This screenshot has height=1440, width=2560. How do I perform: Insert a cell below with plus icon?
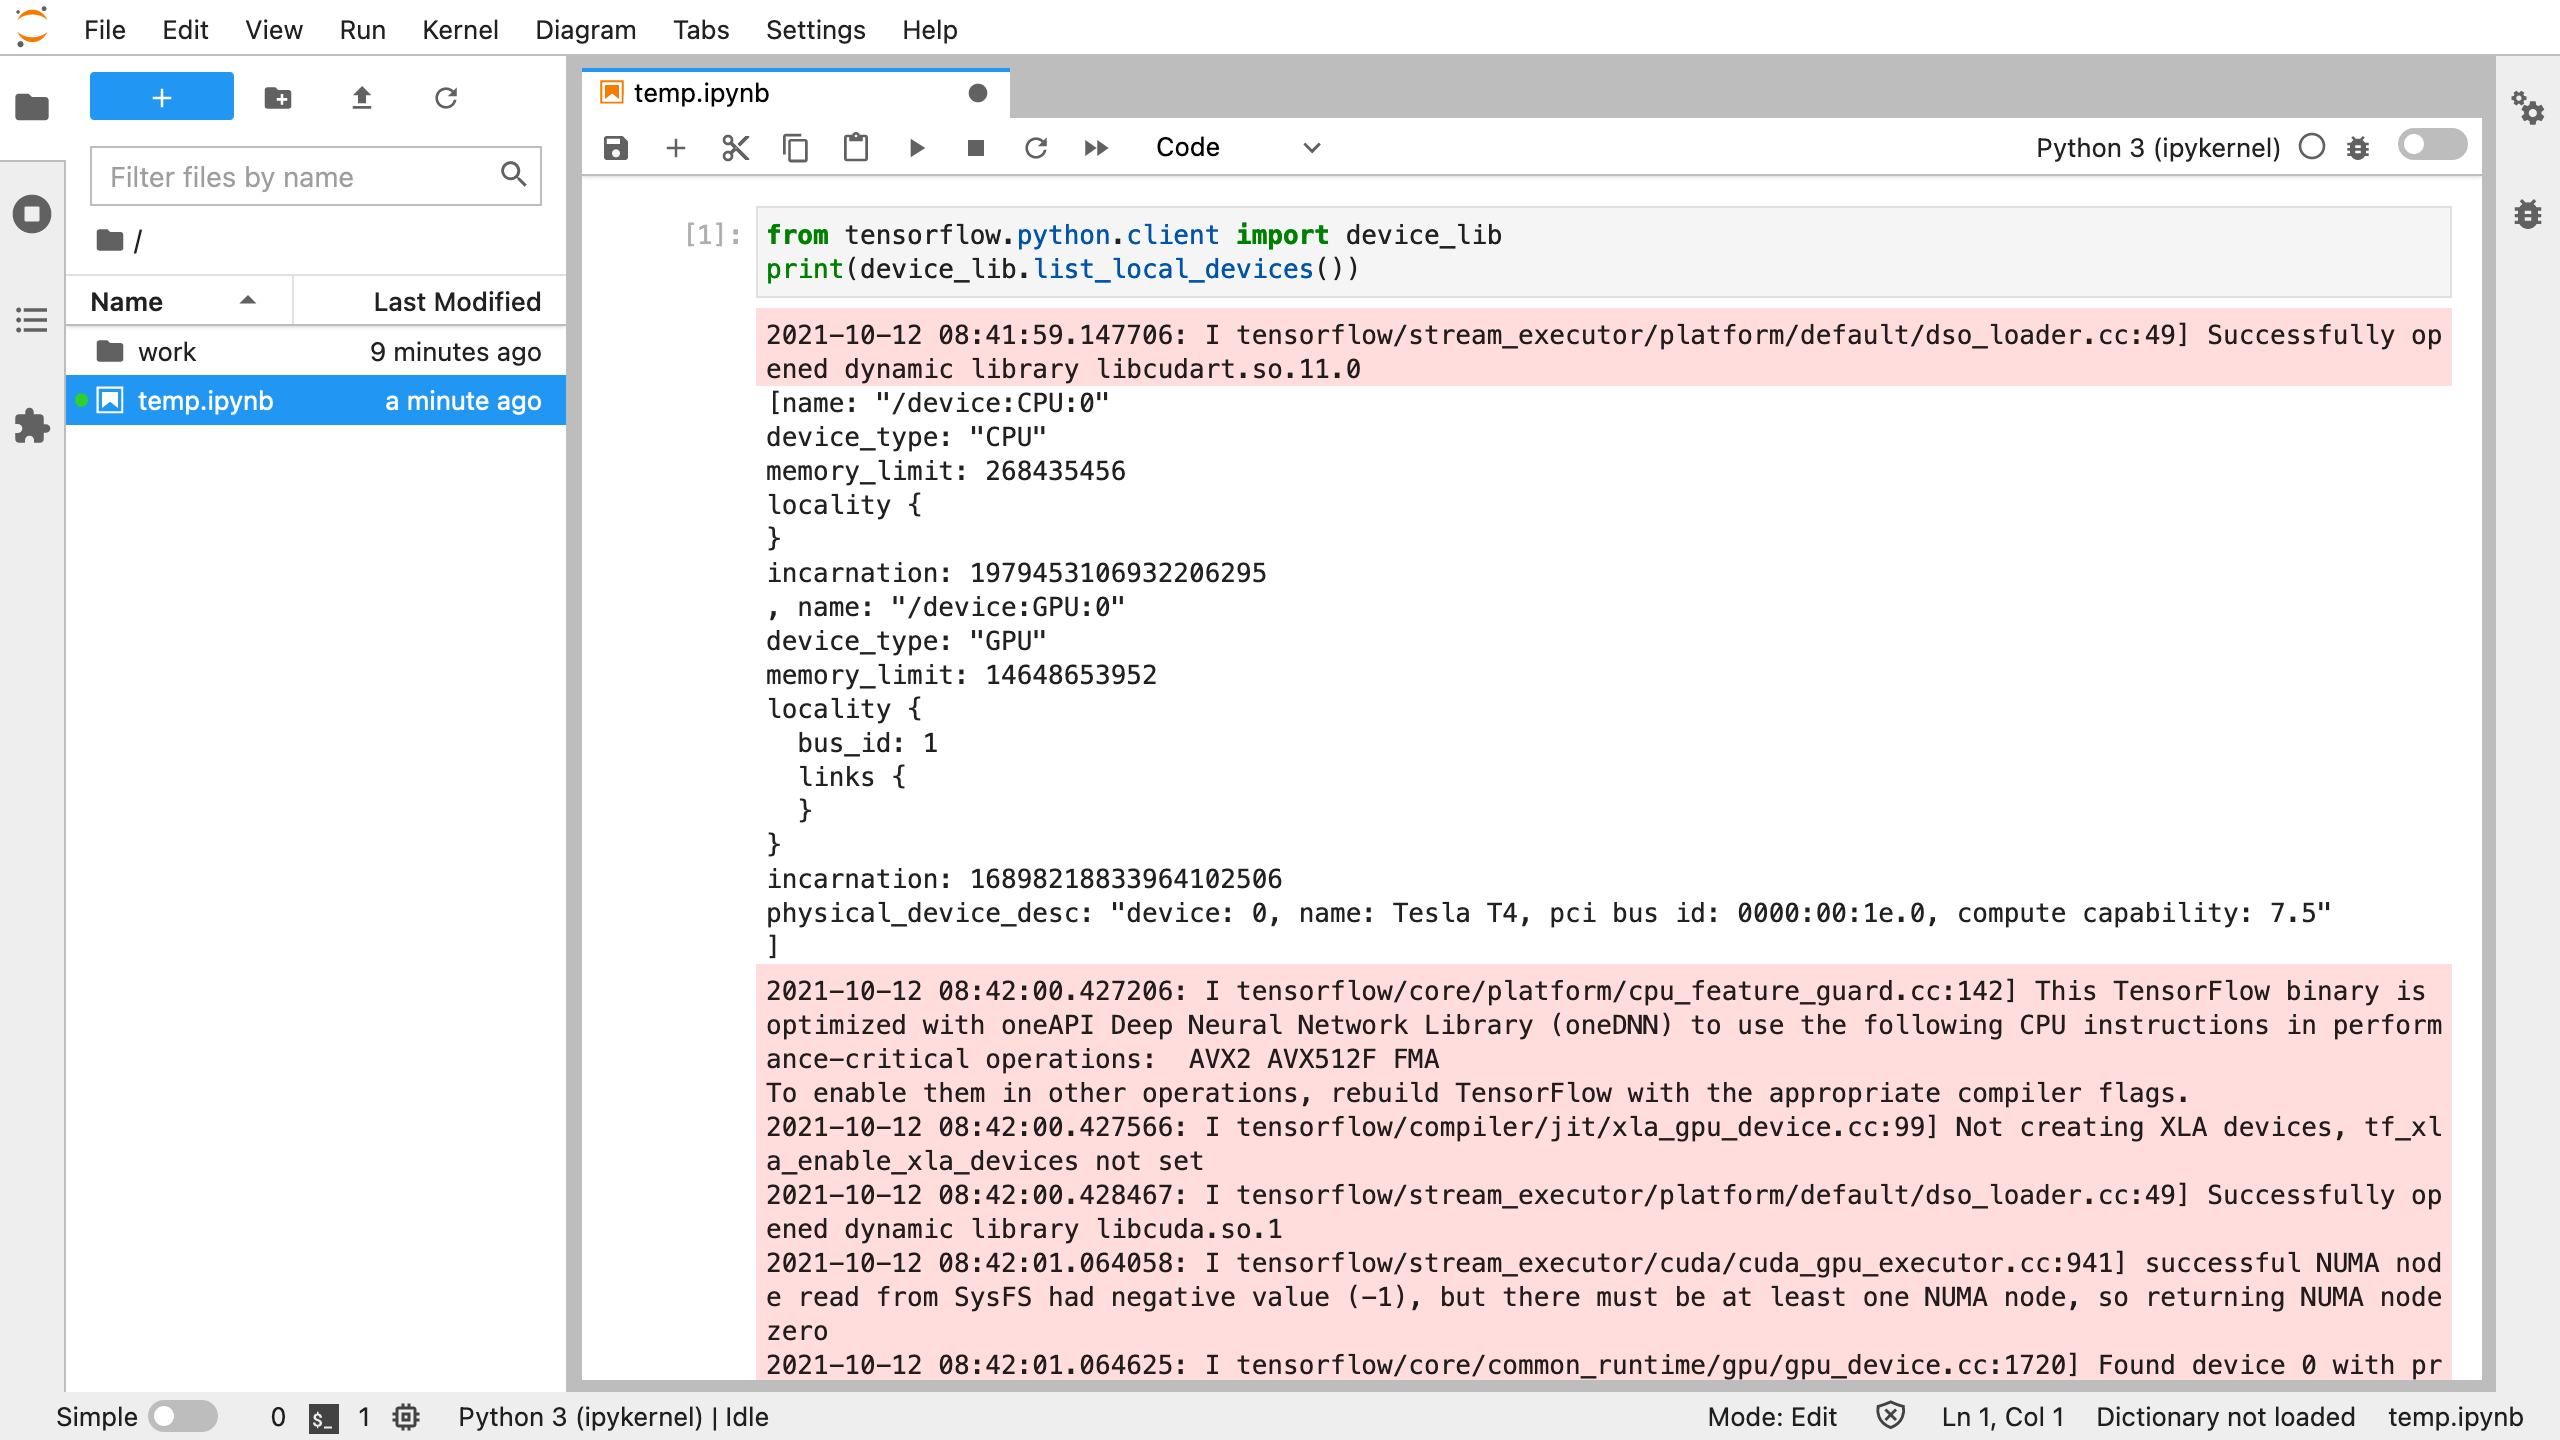pos(676,148)
